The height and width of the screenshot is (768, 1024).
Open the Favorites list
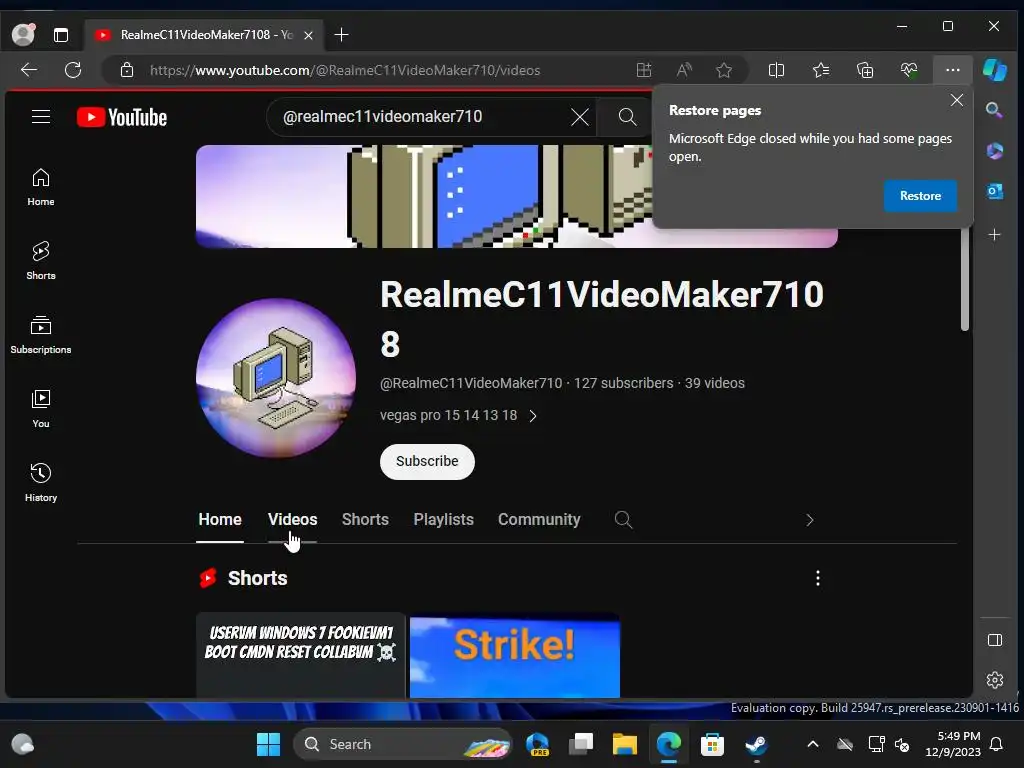coord(821,70)
